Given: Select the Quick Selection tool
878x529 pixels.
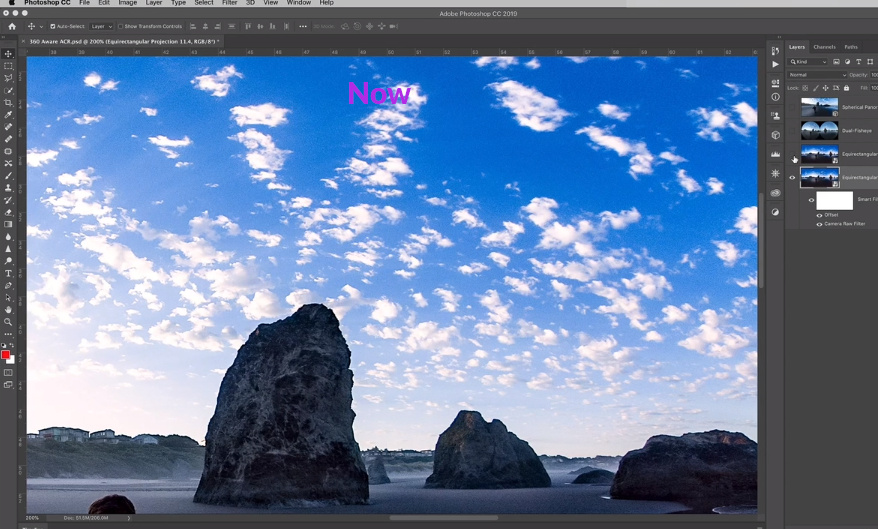Looking at the screenshot, I should [8, 91].
